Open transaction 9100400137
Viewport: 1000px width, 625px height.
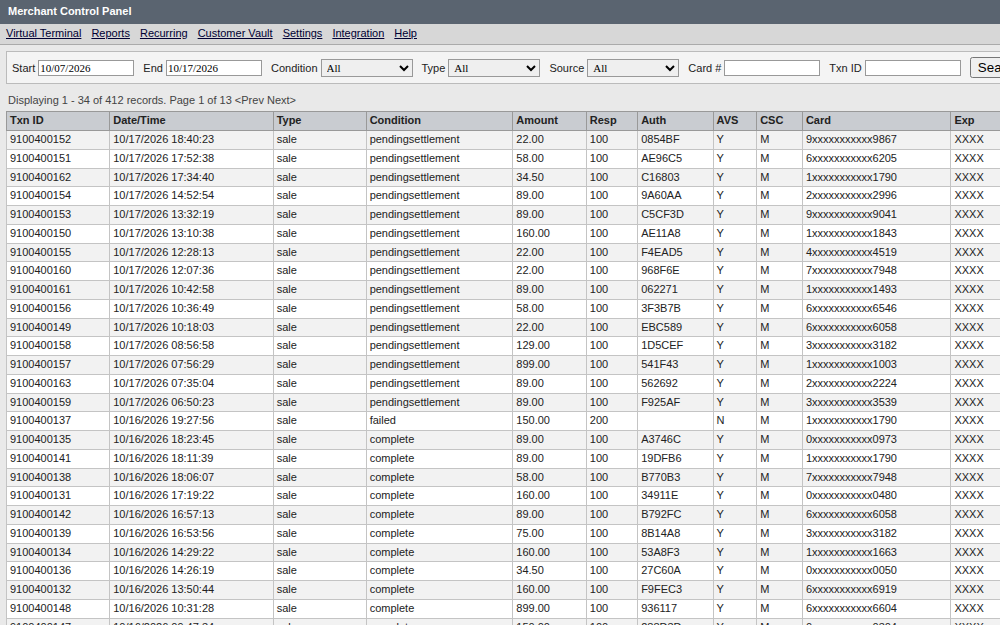[x=40, y=421]
